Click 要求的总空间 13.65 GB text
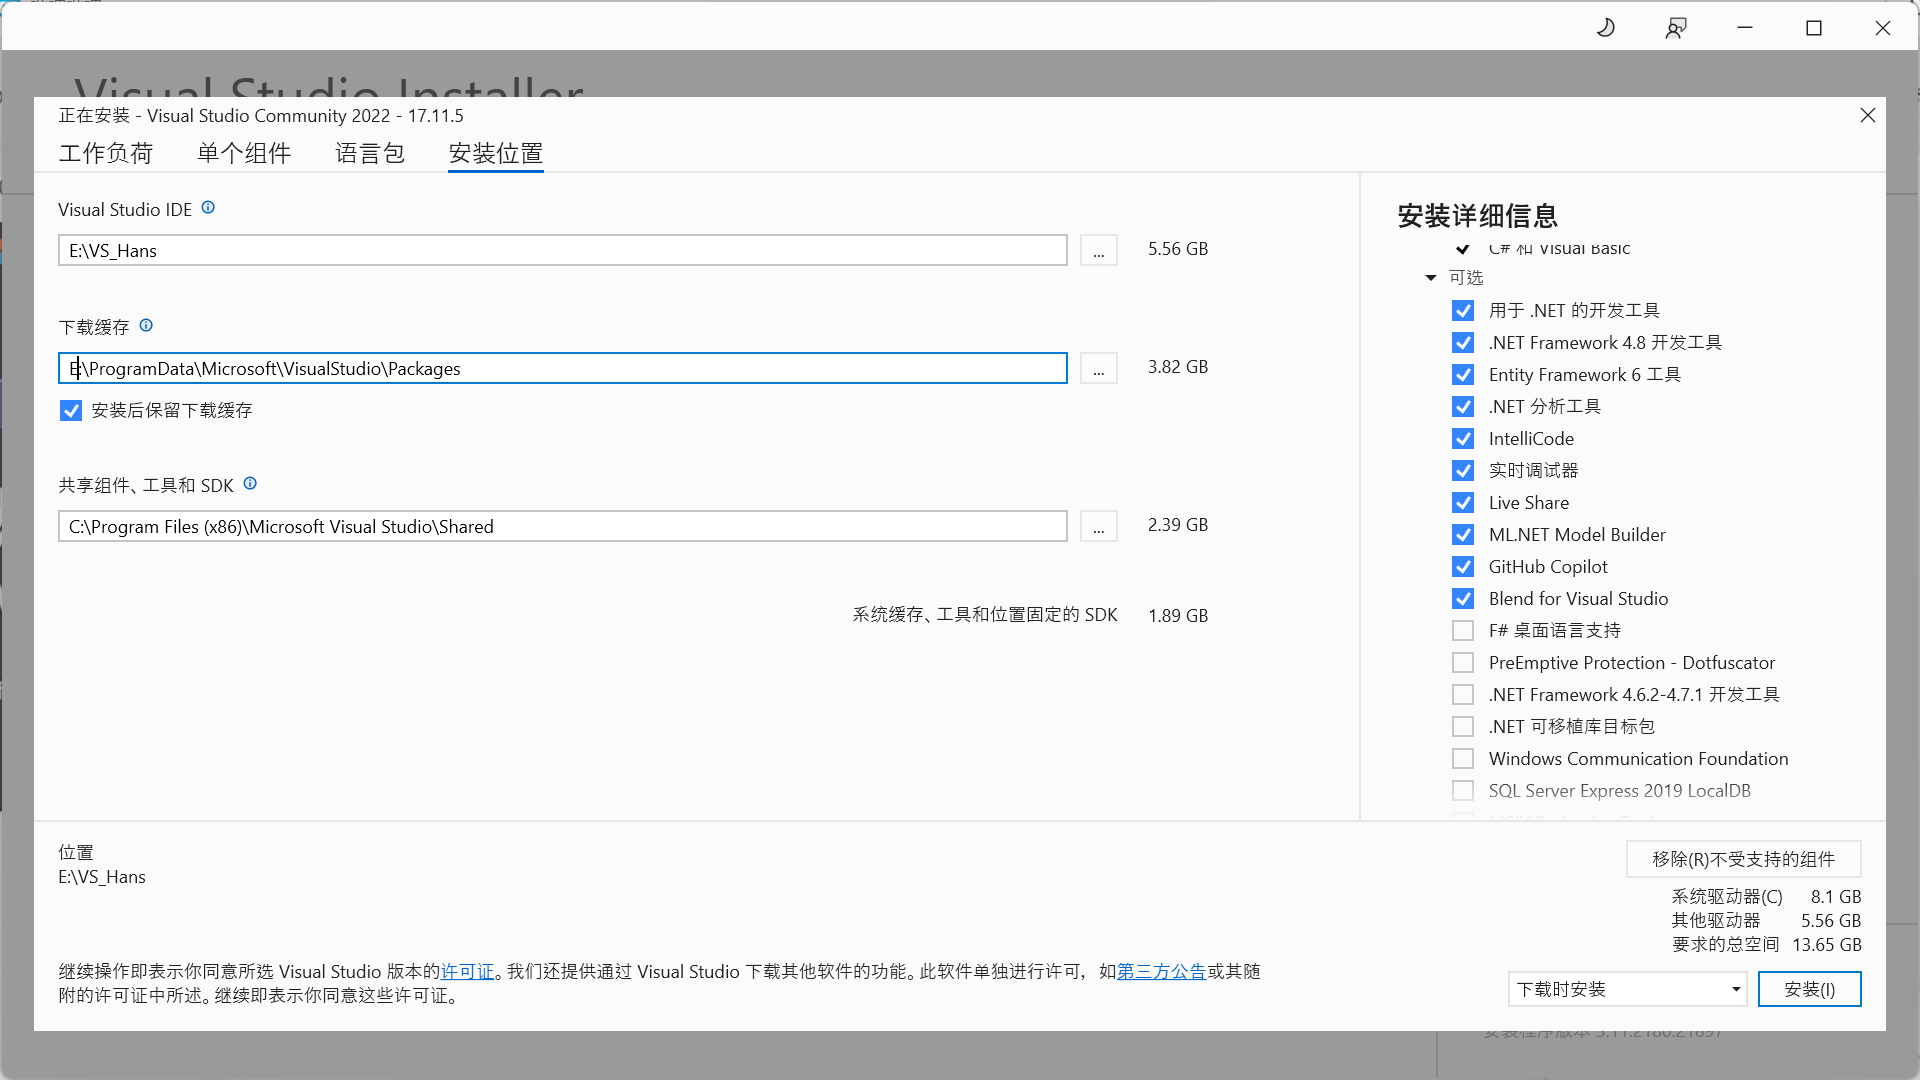 coord(1766,945)
